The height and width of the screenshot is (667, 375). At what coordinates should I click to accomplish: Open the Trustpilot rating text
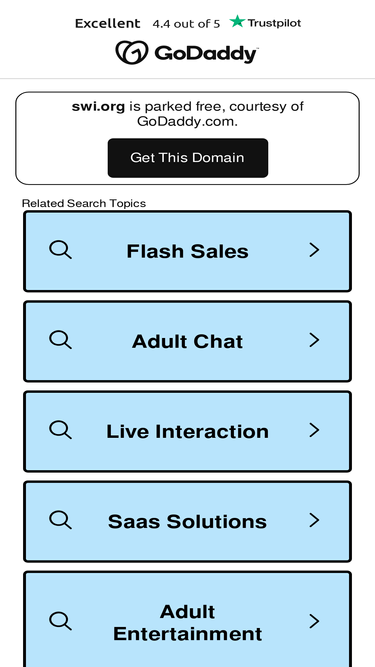coord(186,24)
